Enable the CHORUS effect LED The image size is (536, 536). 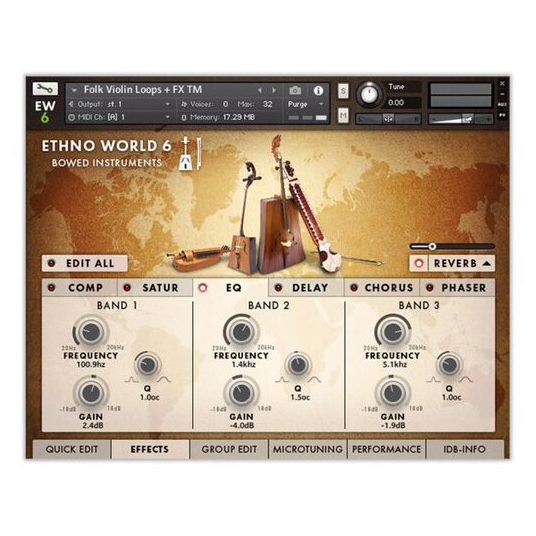pos(354,287)
